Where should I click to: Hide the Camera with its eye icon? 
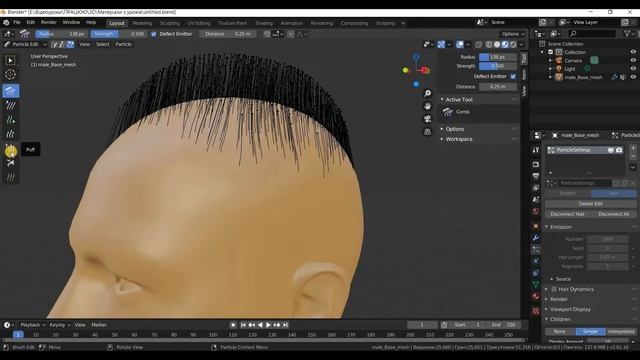633,60
